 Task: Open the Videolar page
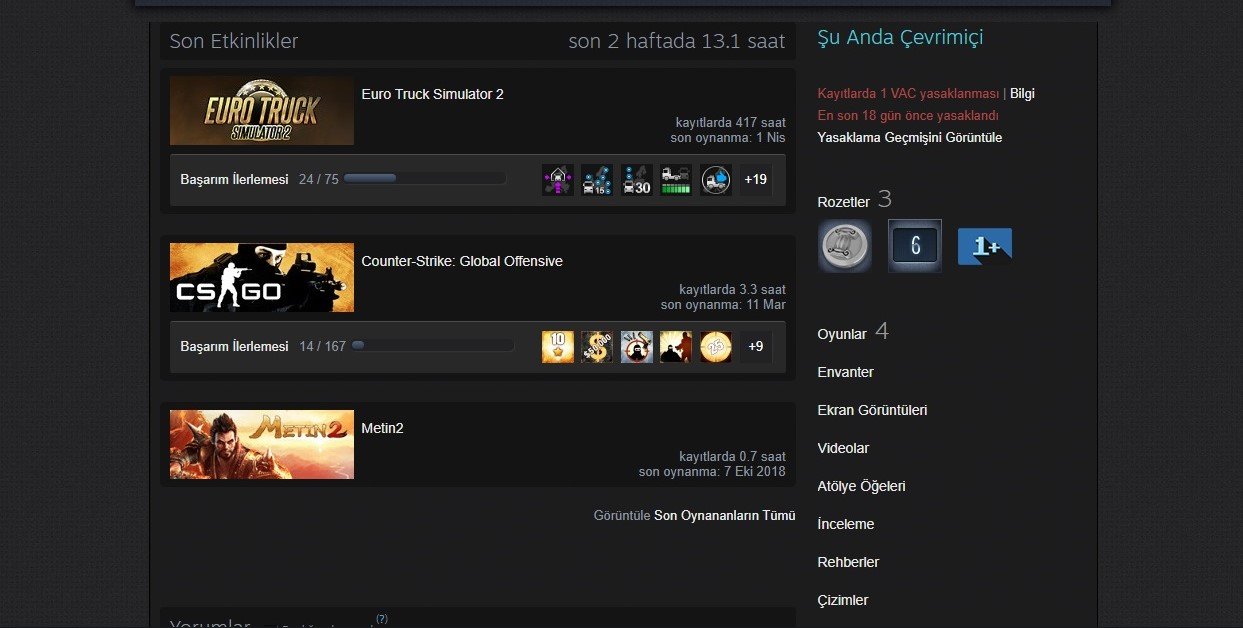pos(843,448)
